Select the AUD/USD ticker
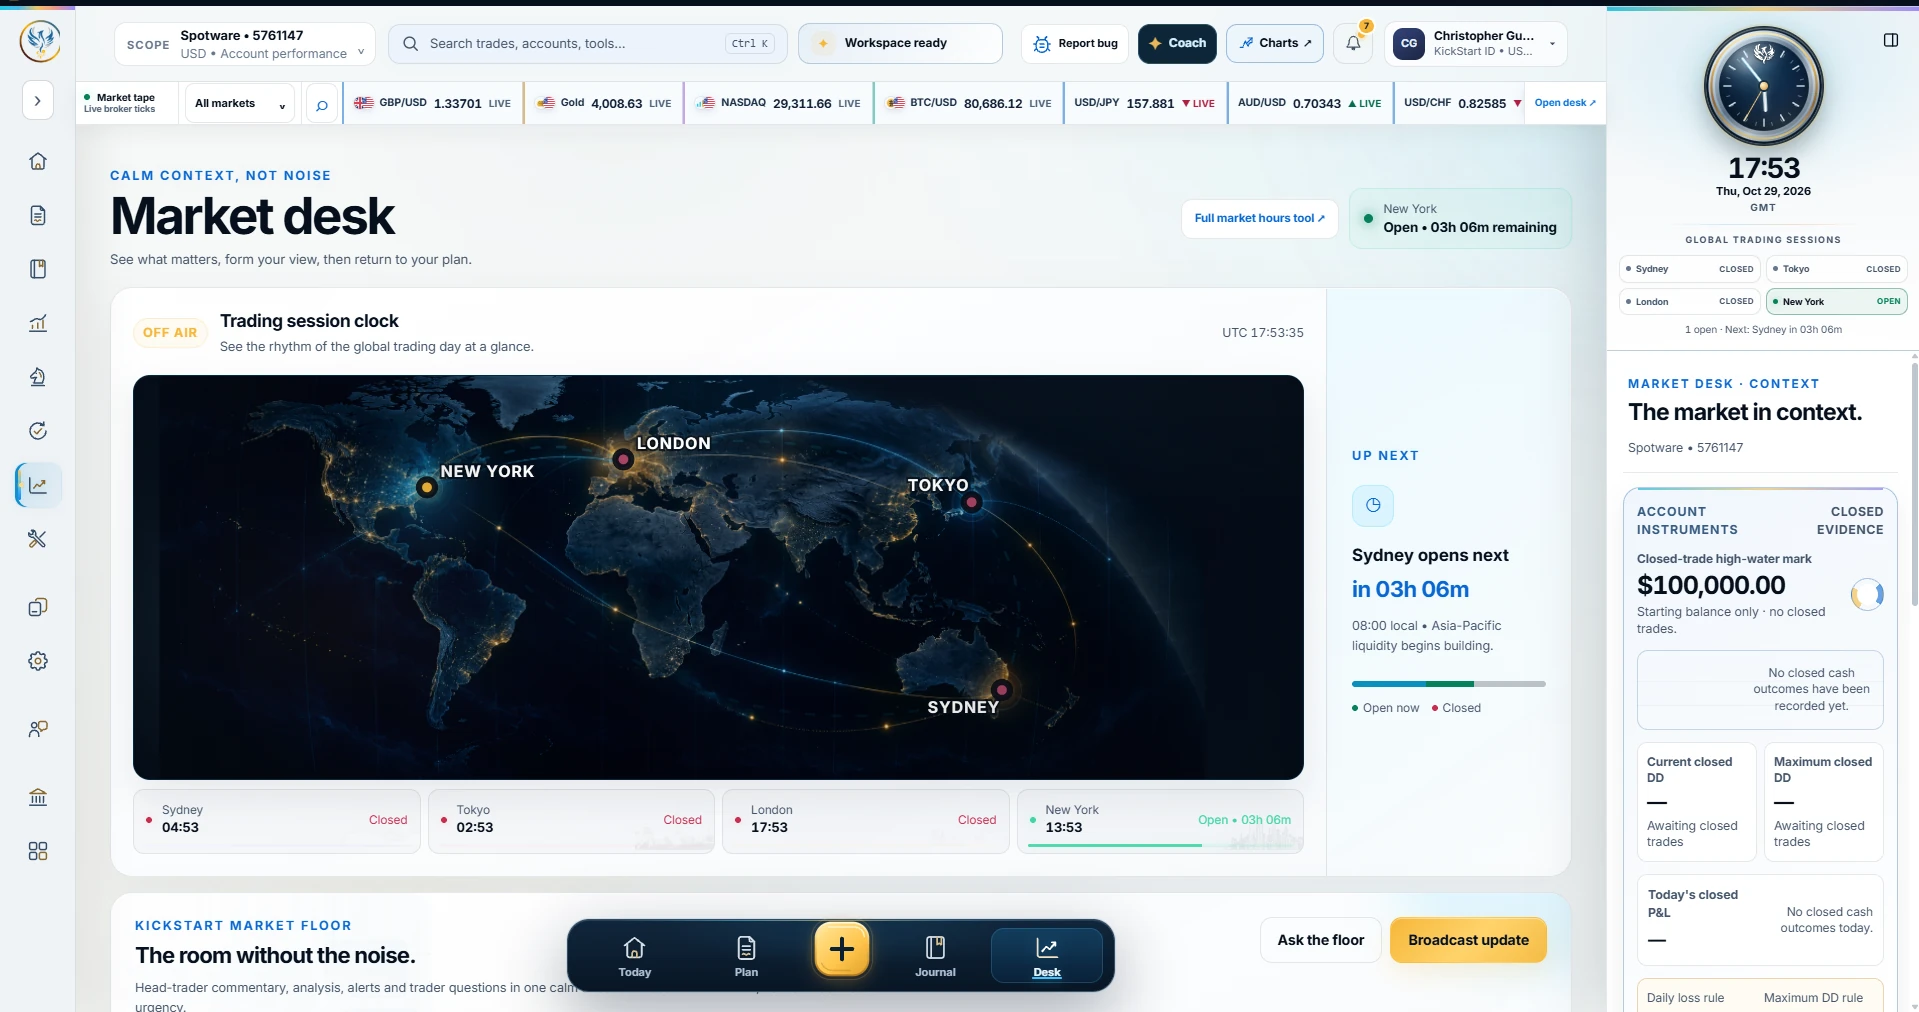This screenshot has height=1012, width=1919. [x=1310, y=103]
